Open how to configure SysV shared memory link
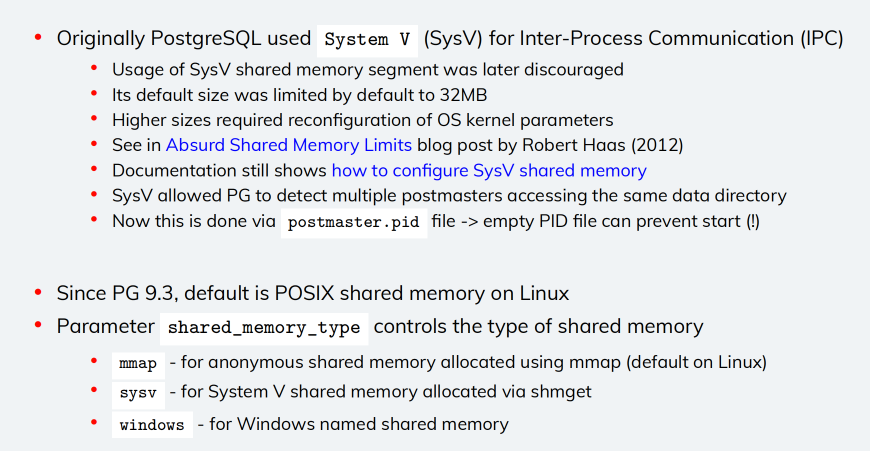The height and width of the screenshot is (451, 870). pyautogui.click(x=489, y=171)
